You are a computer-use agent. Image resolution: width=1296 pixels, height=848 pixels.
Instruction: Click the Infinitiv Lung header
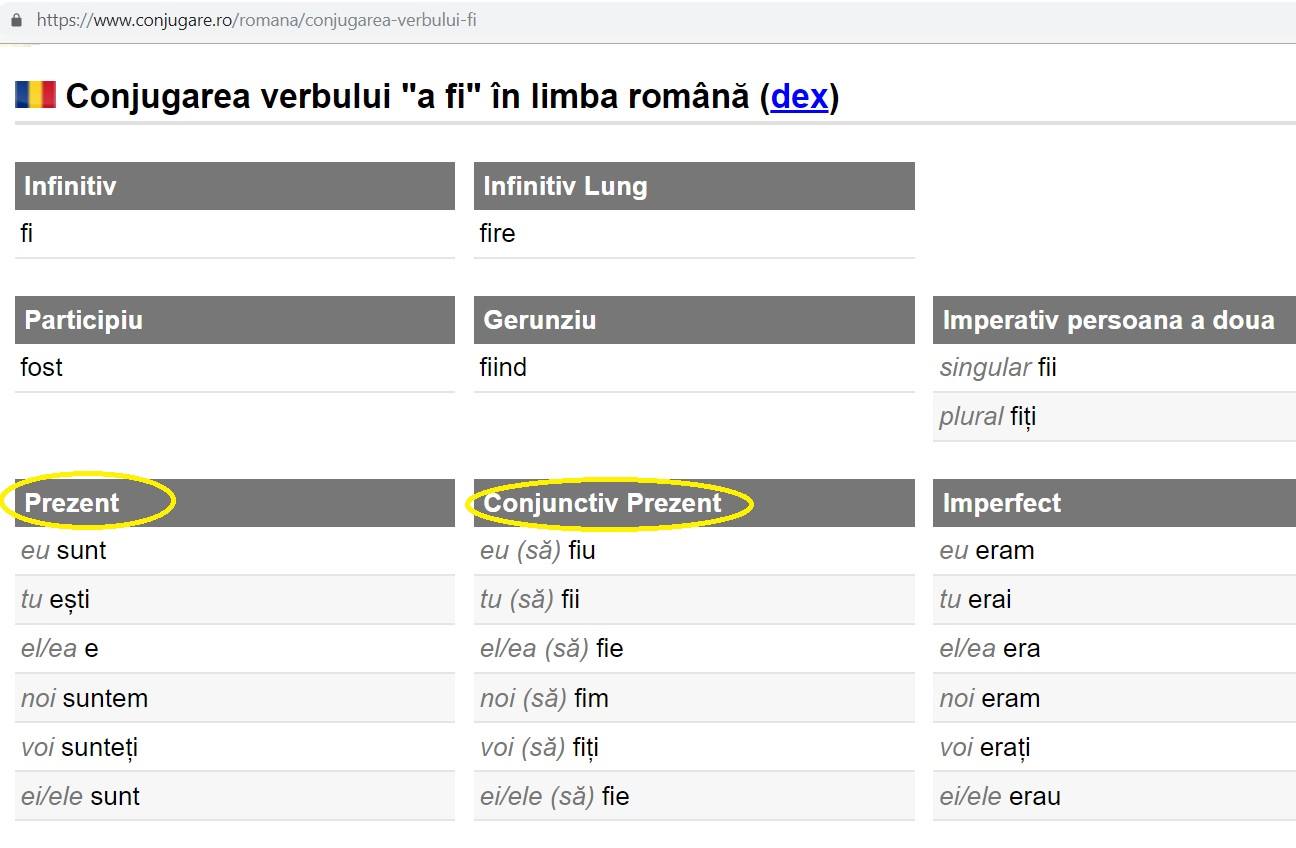694,186
